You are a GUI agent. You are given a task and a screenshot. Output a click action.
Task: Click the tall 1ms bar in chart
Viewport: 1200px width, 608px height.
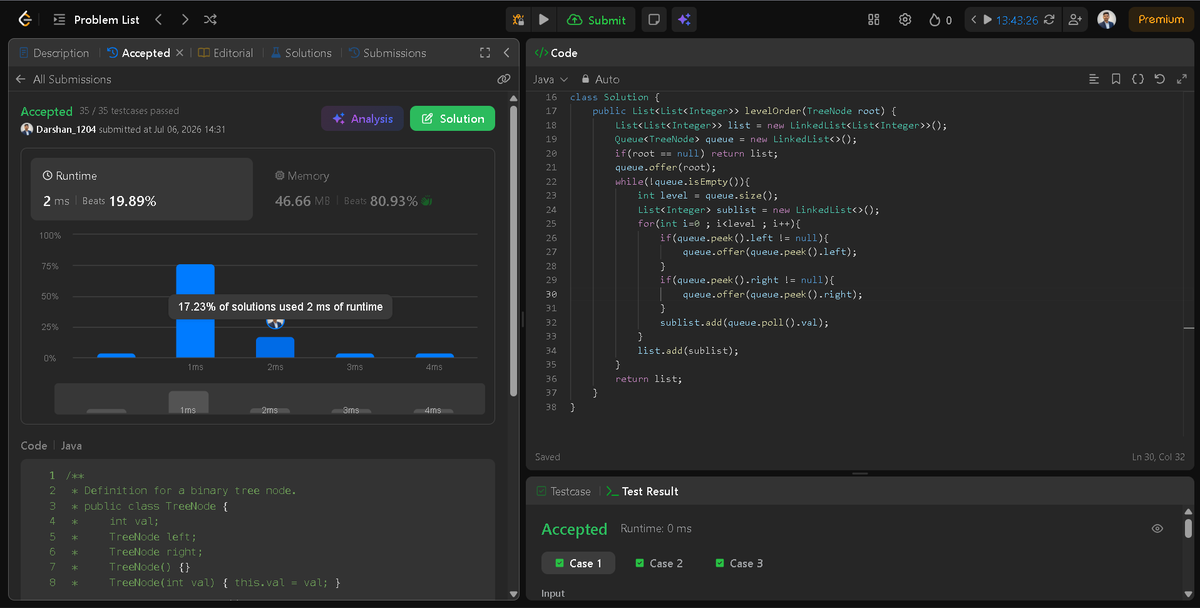coord(195,311)
